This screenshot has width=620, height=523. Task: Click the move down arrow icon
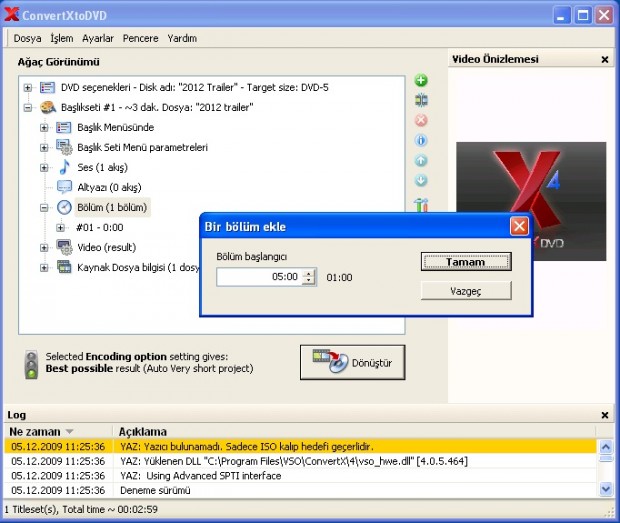(x=421, y=180)
